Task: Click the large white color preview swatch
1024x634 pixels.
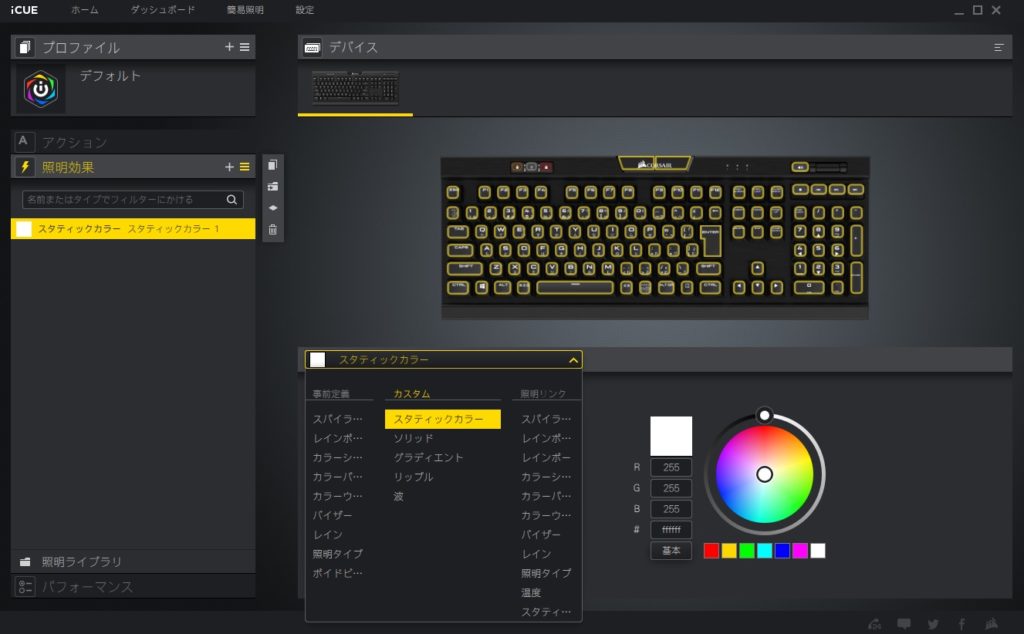Action: pyautogui.click(x=671, y=436)
